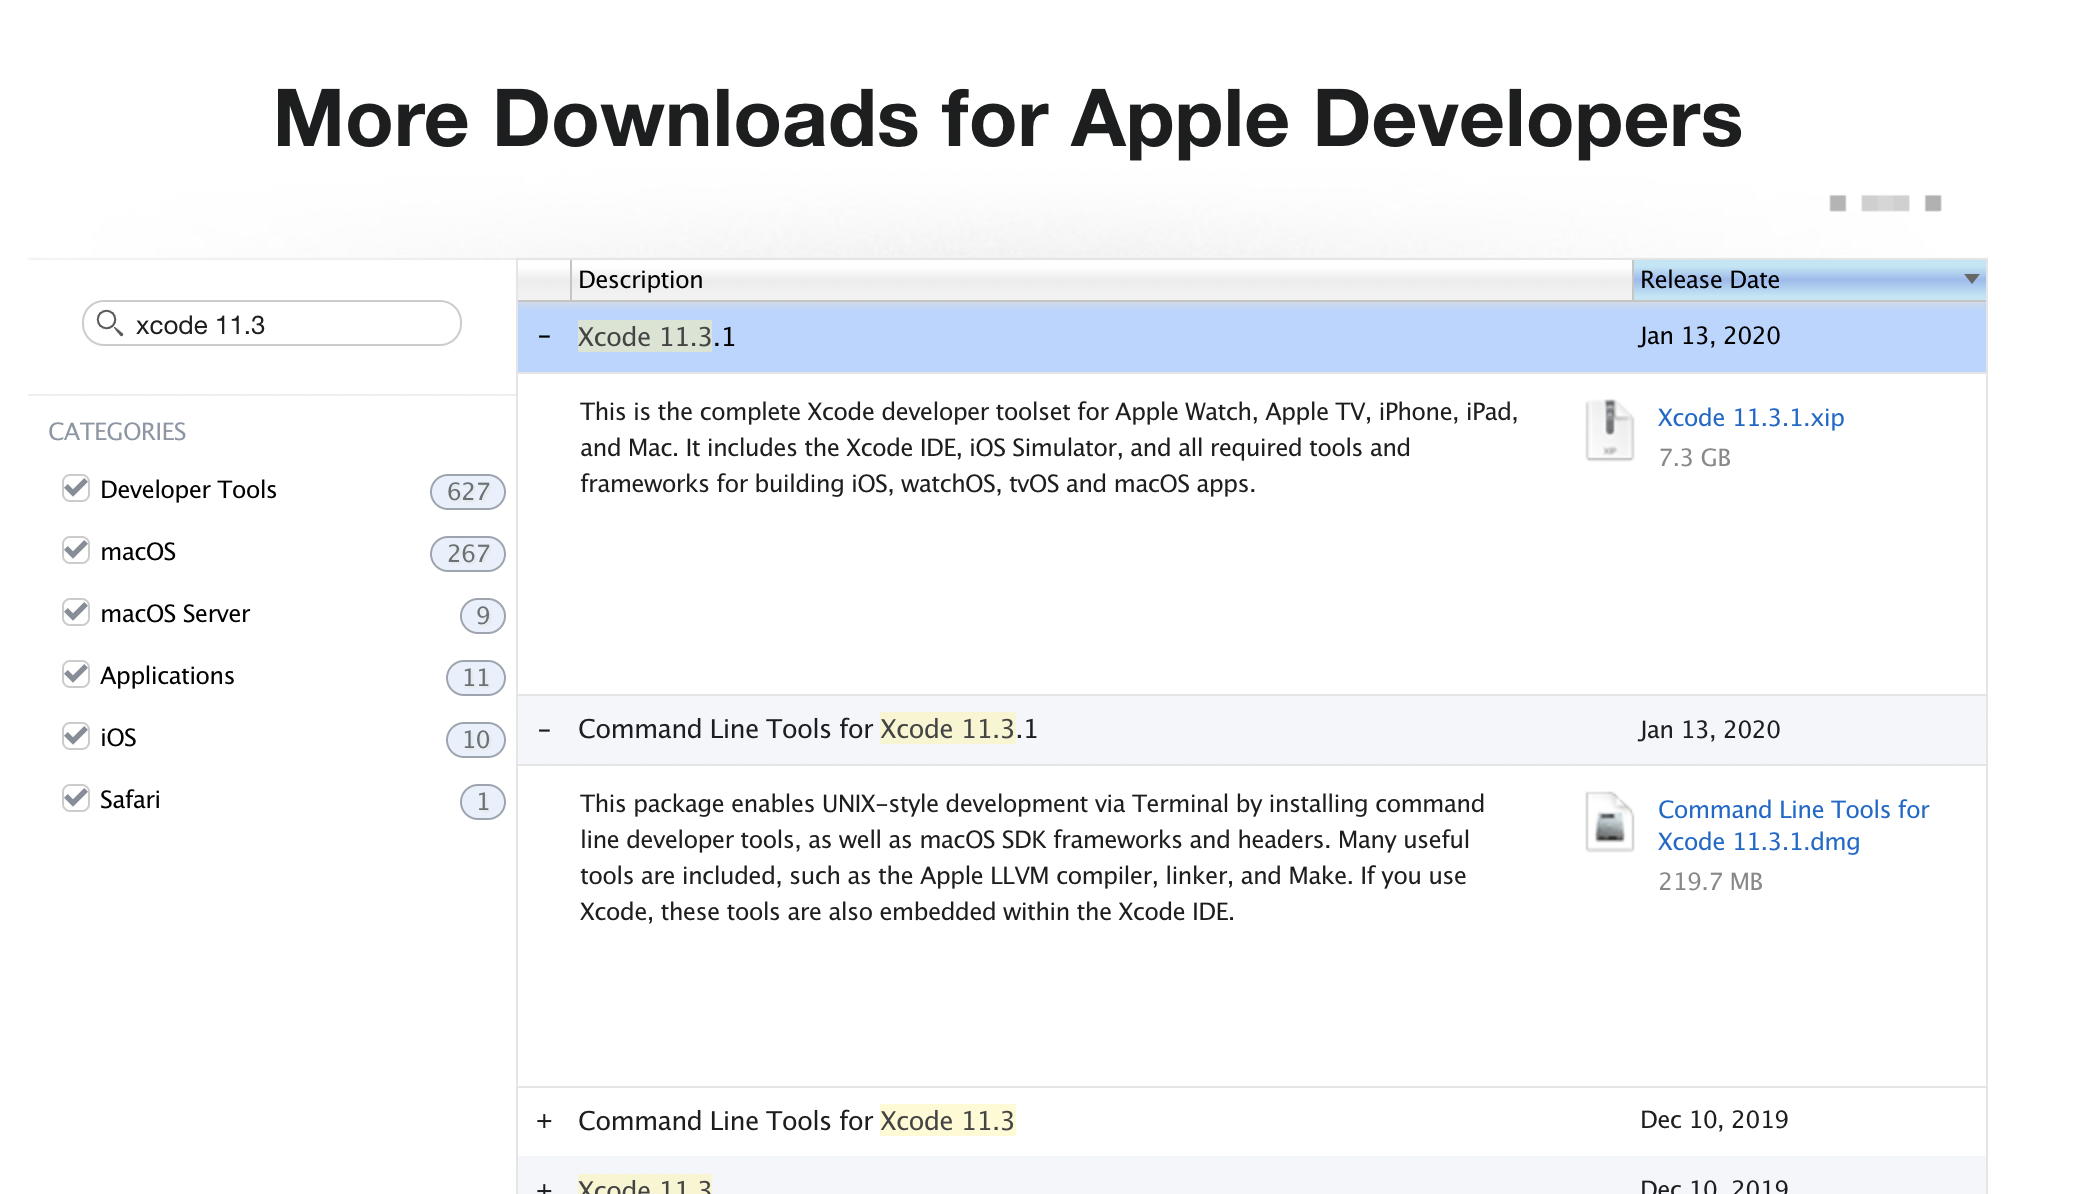Click the Applications count badge 11
2092x1194 pixels.
click(475, 677)
